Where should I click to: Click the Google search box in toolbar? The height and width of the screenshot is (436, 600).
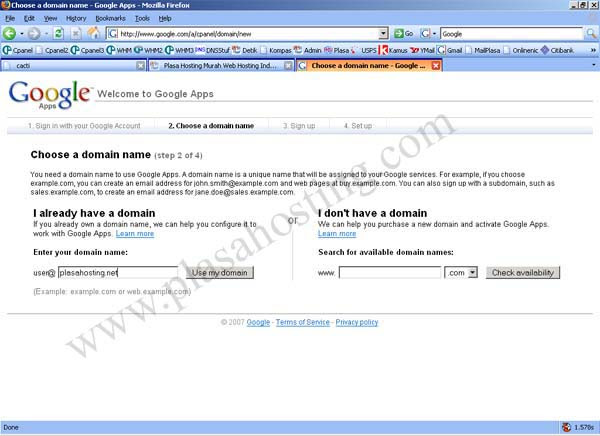[512, 34]
